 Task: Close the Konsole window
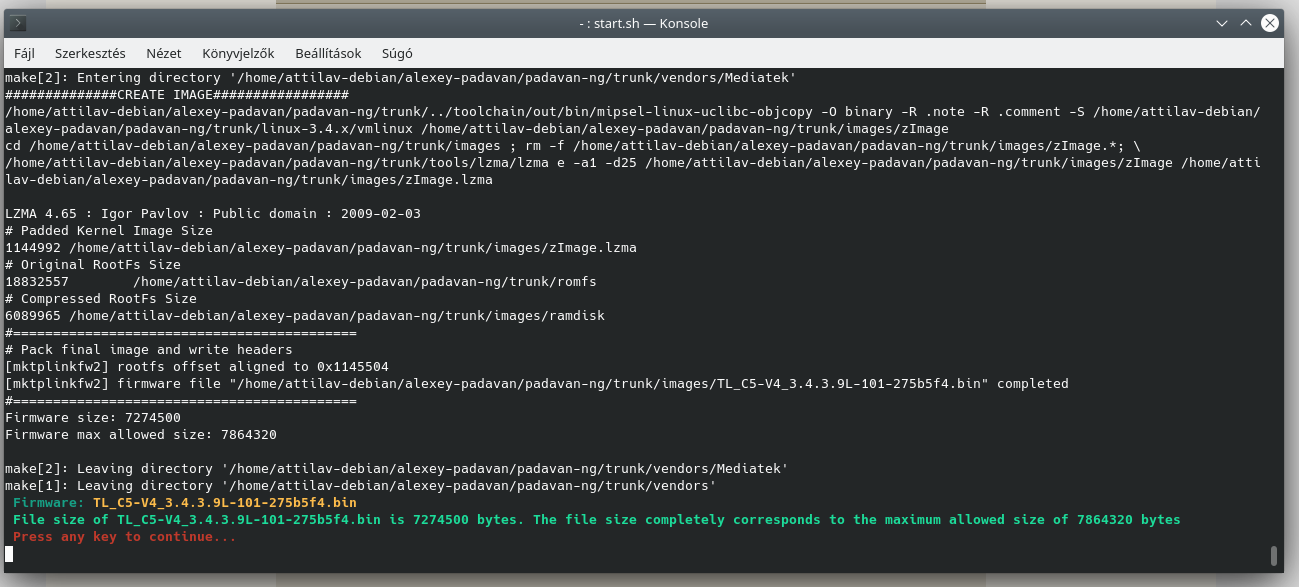1271,23
